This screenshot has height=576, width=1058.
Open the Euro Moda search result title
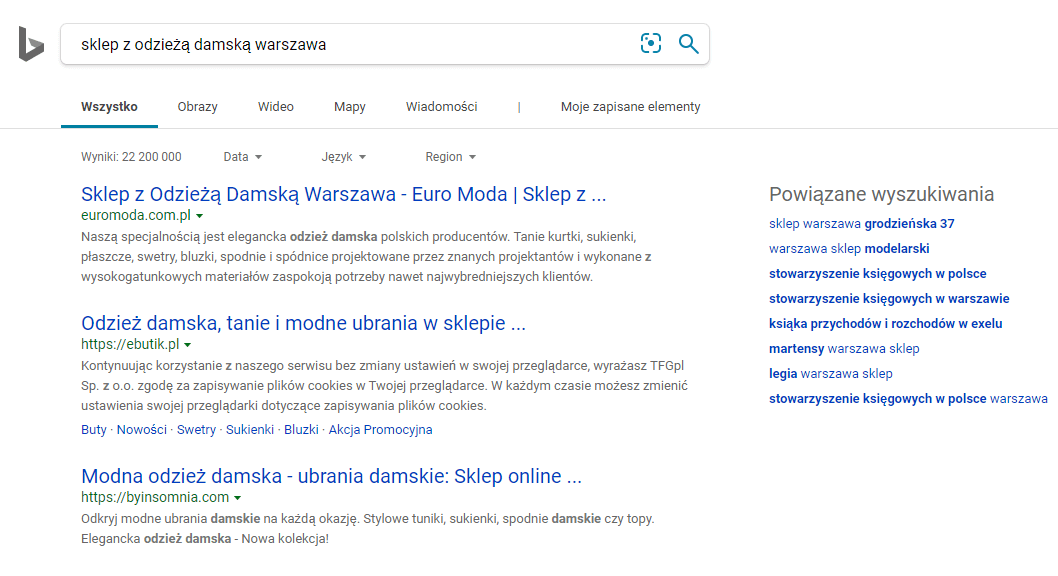coord(343,194)
